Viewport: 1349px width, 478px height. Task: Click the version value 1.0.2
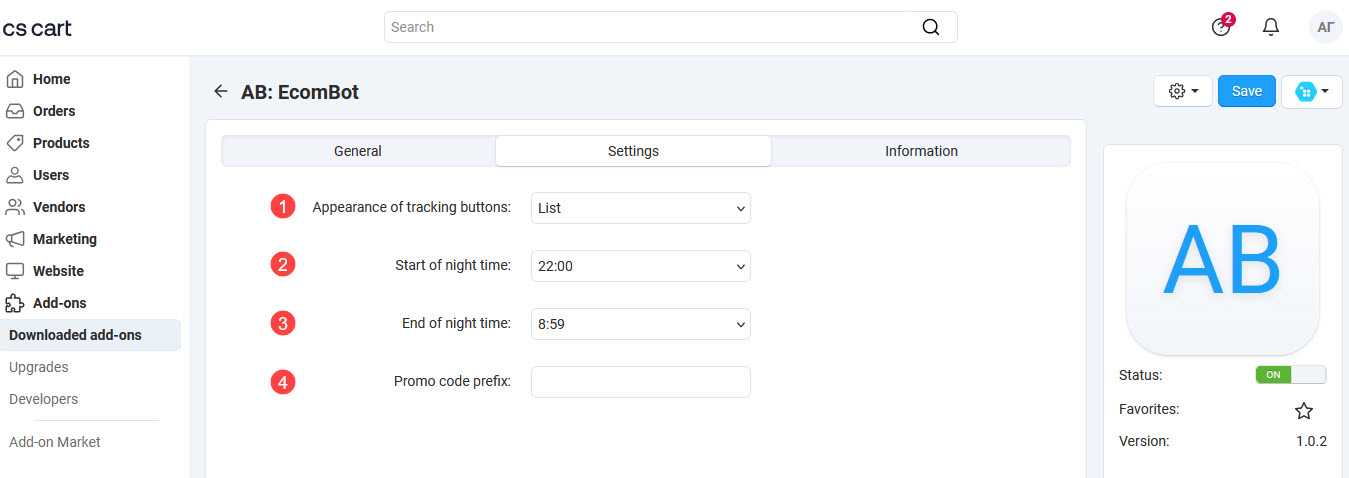click(1311, 441)
